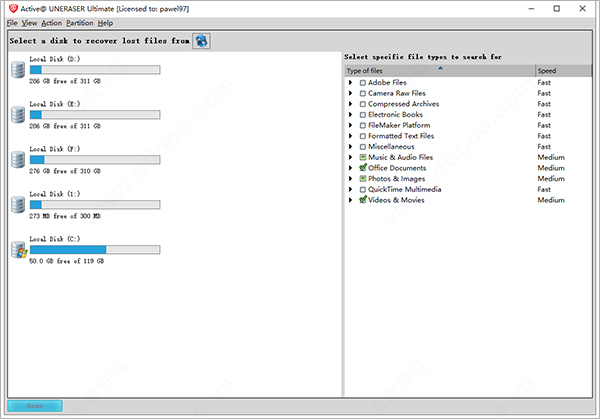Select the Local Disk (F:) drive icon
Image resolution: width=600 pixels, height=419 pixels.
click(18, 160)
